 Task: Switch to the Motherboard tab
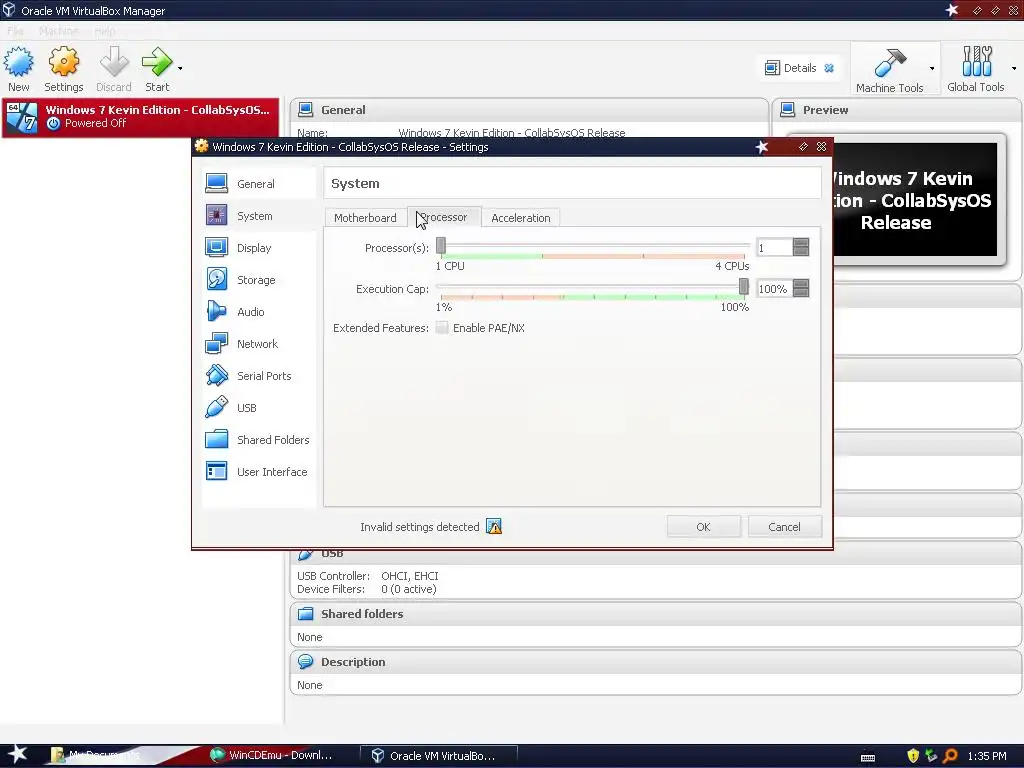tap(365, 218)
